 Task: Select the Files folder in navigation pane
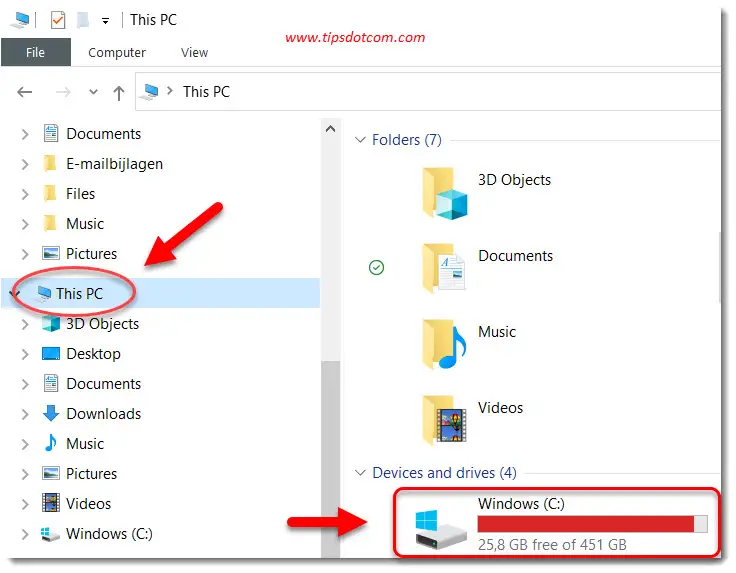pyautogui.click(x=80, y=194)
